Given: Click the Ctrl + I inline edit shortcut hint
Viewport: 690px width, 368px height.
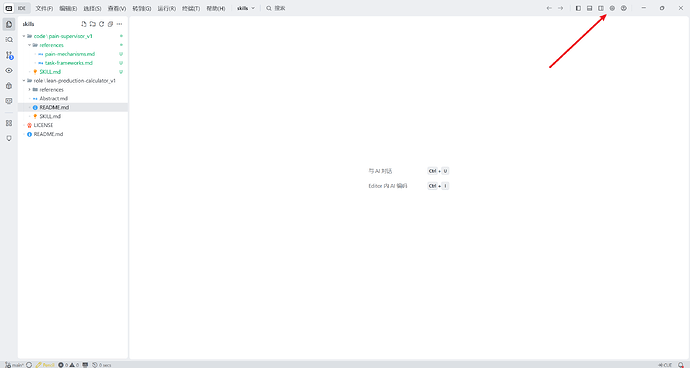Looking at the screenshot, I should click(x=438, y=186).
